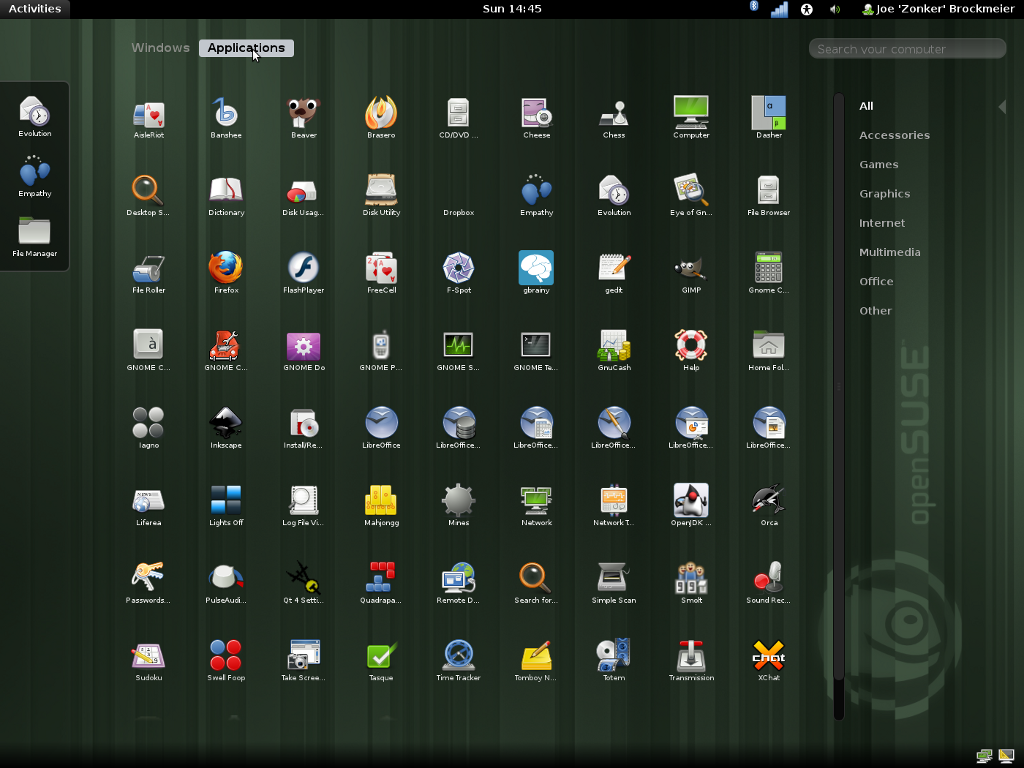
Task: Collapse the category panel with the arrow
Action: [x=1002, y=106]
